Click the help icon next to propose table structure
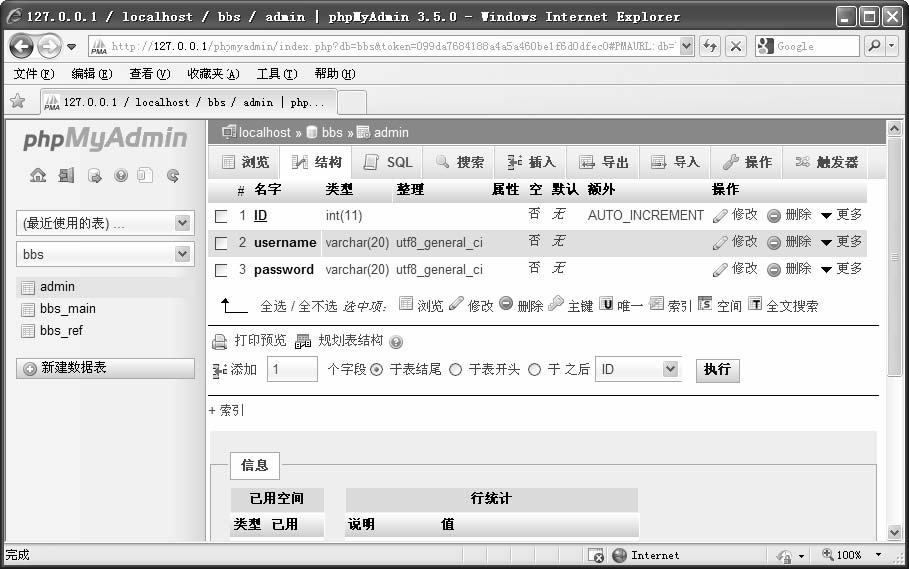Screen dimensions: 909x569 [396, 342]
